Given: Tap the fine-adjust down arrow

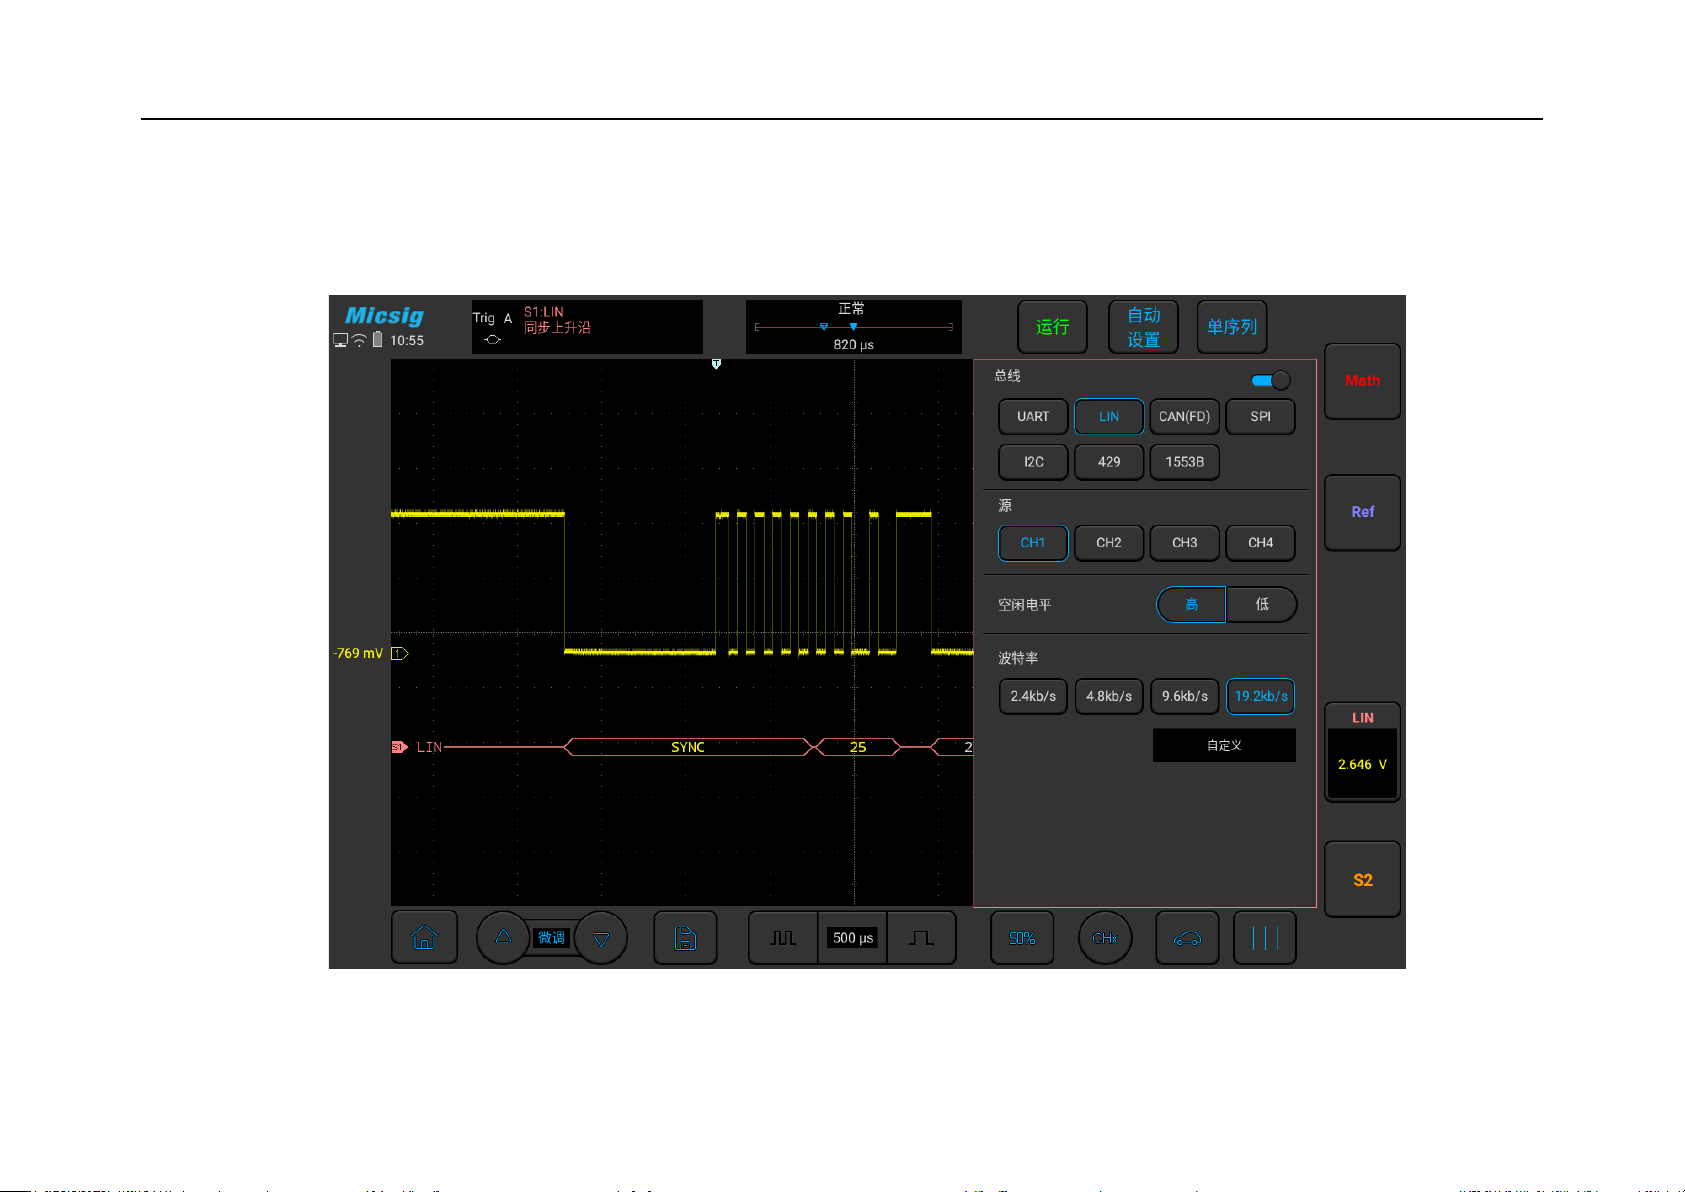Looking at the screenshot, I should (x=601, y=938).
